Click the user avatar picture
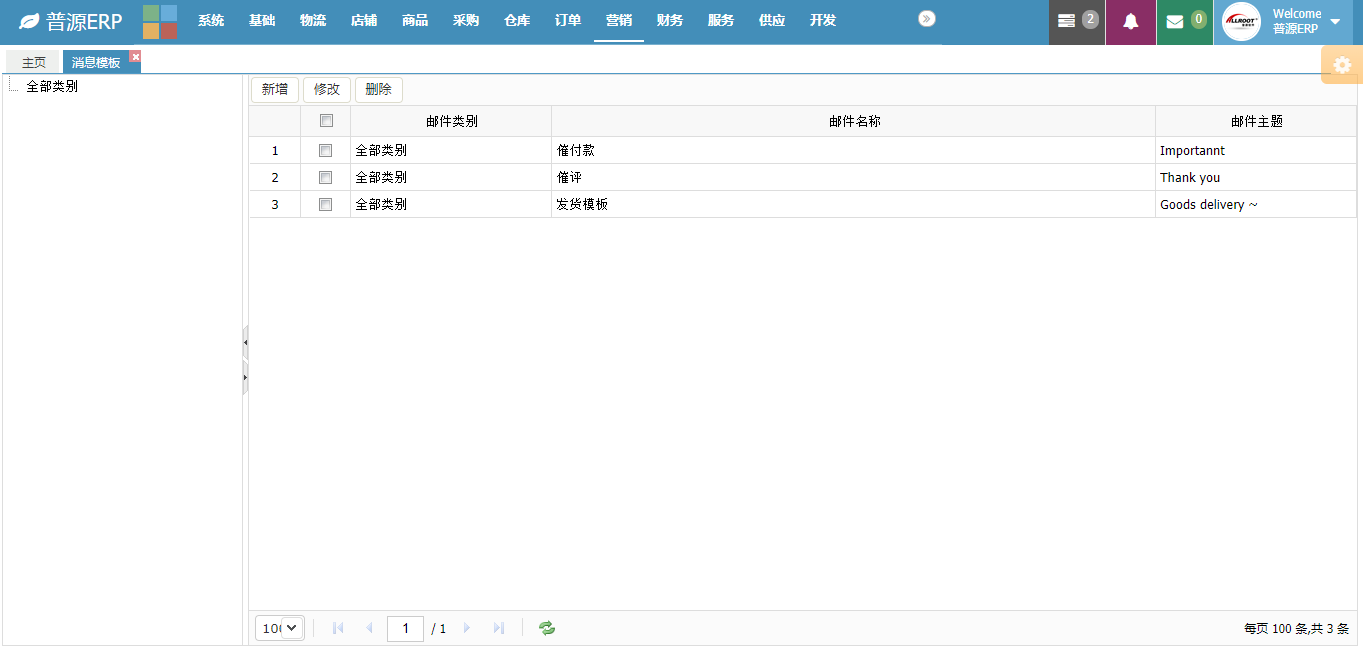Image resolution: width=1363 pixels, height=662 pixels. (1241, 21)
